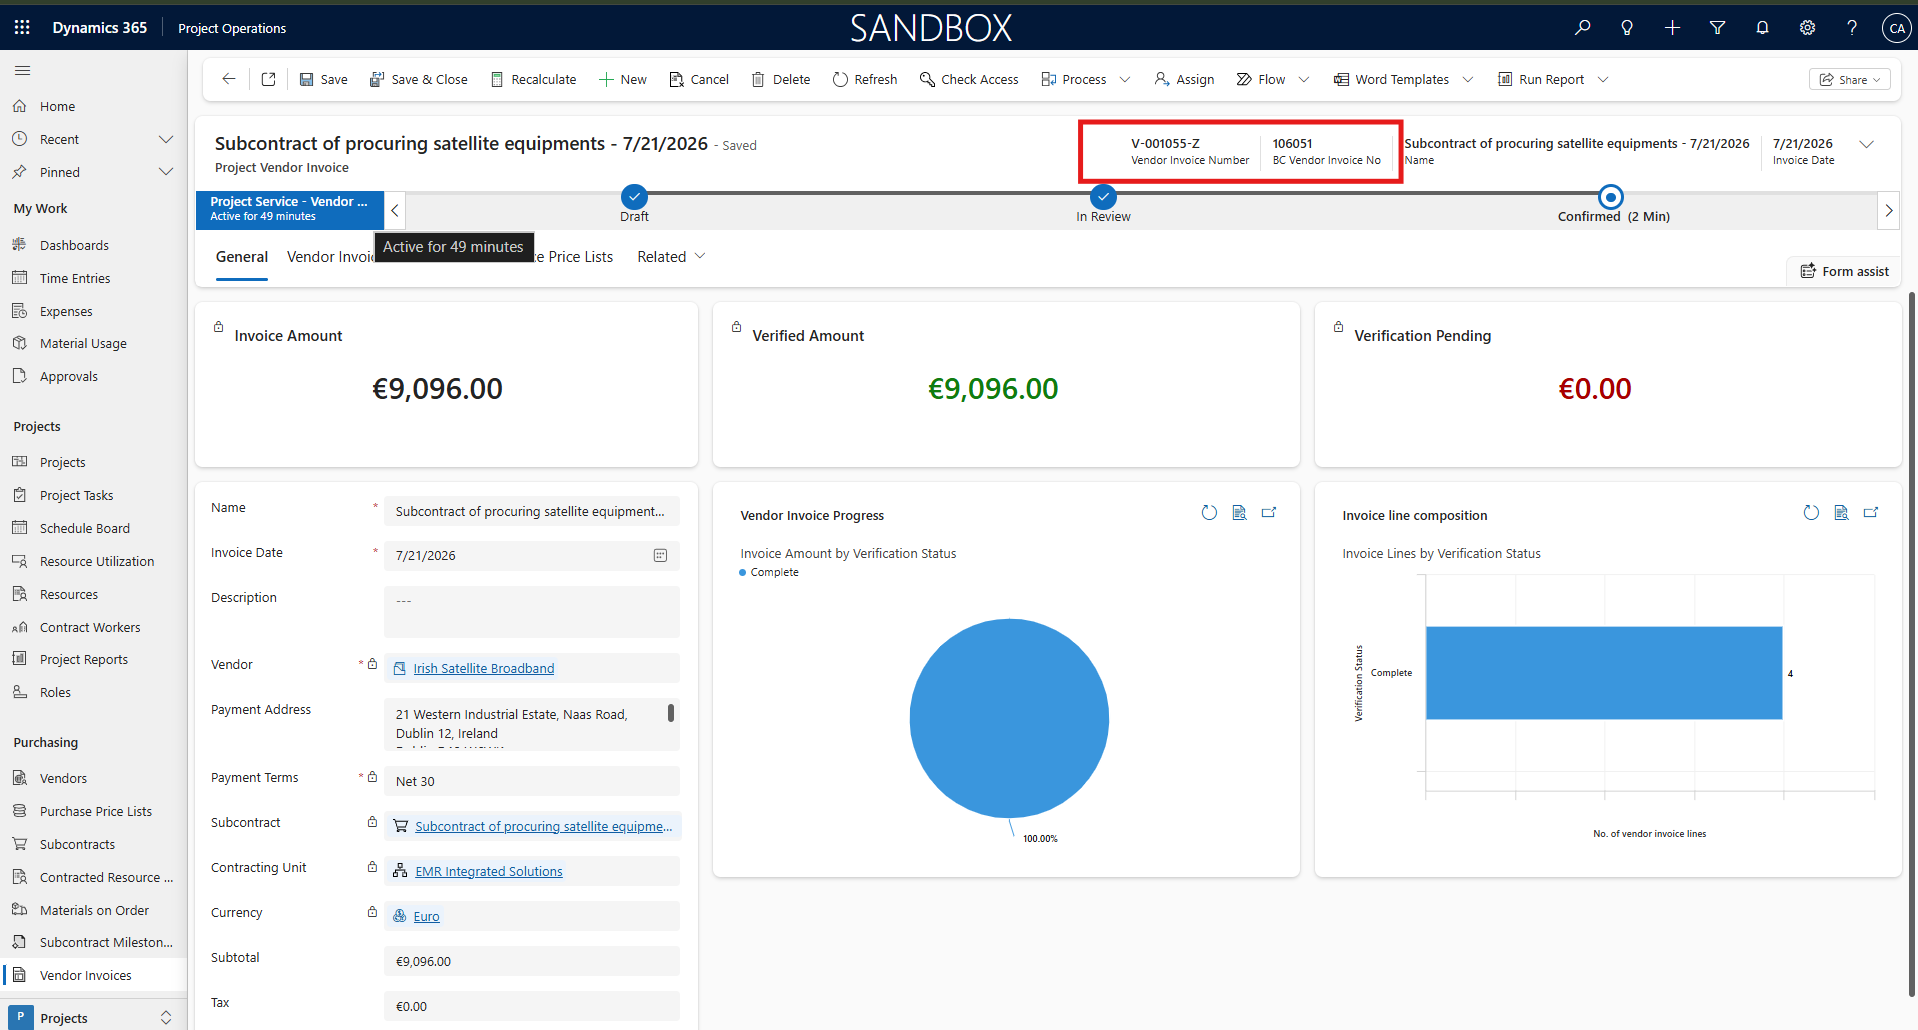
Task: Click the In Review stage marker
Action: (x=1103, y=197)
